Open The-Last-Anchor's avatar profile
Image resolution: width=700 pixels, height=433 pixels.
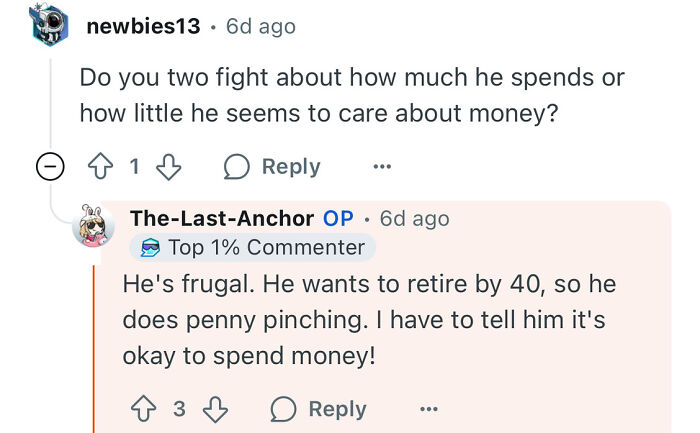[94, 227]
